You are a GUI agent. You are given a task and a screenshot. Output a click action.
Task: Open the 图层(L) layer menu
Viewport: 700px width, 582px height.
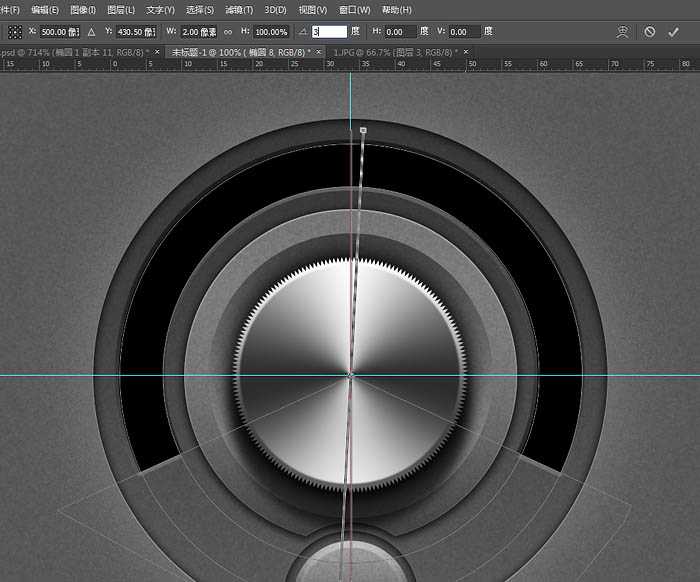(x=121, y=10)
